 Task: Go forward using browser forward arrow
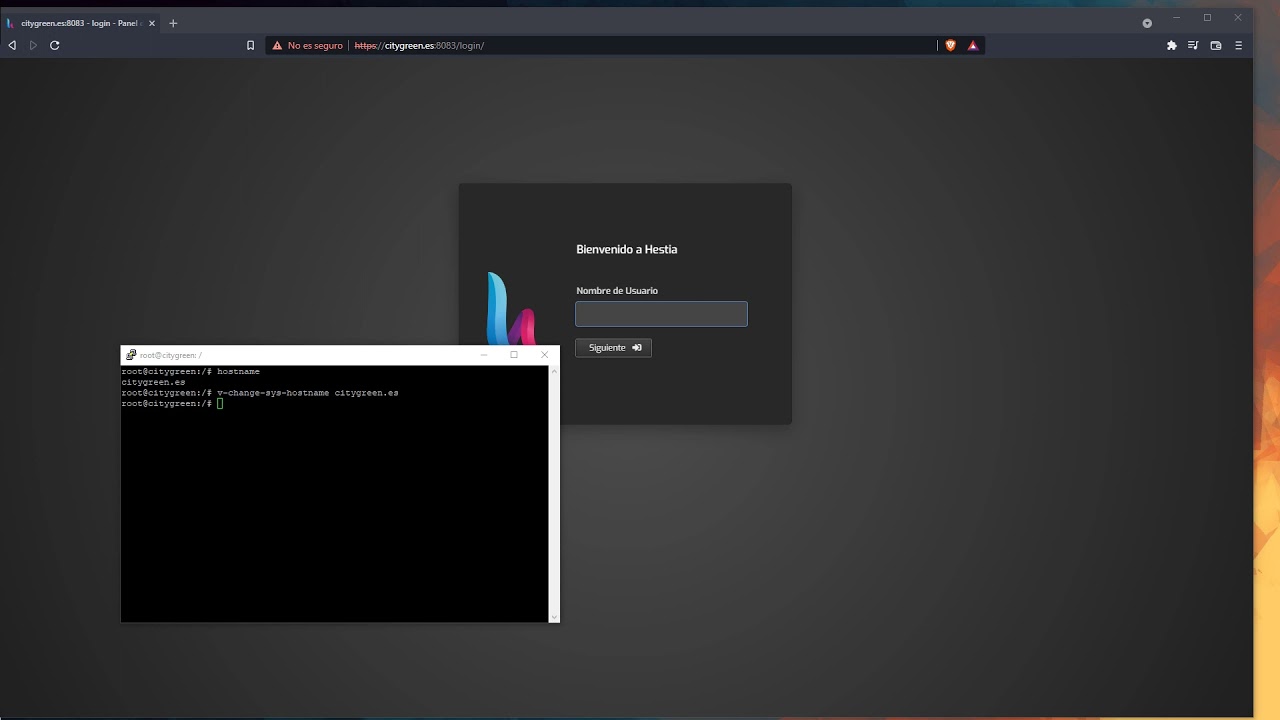(x=33, y=45)
